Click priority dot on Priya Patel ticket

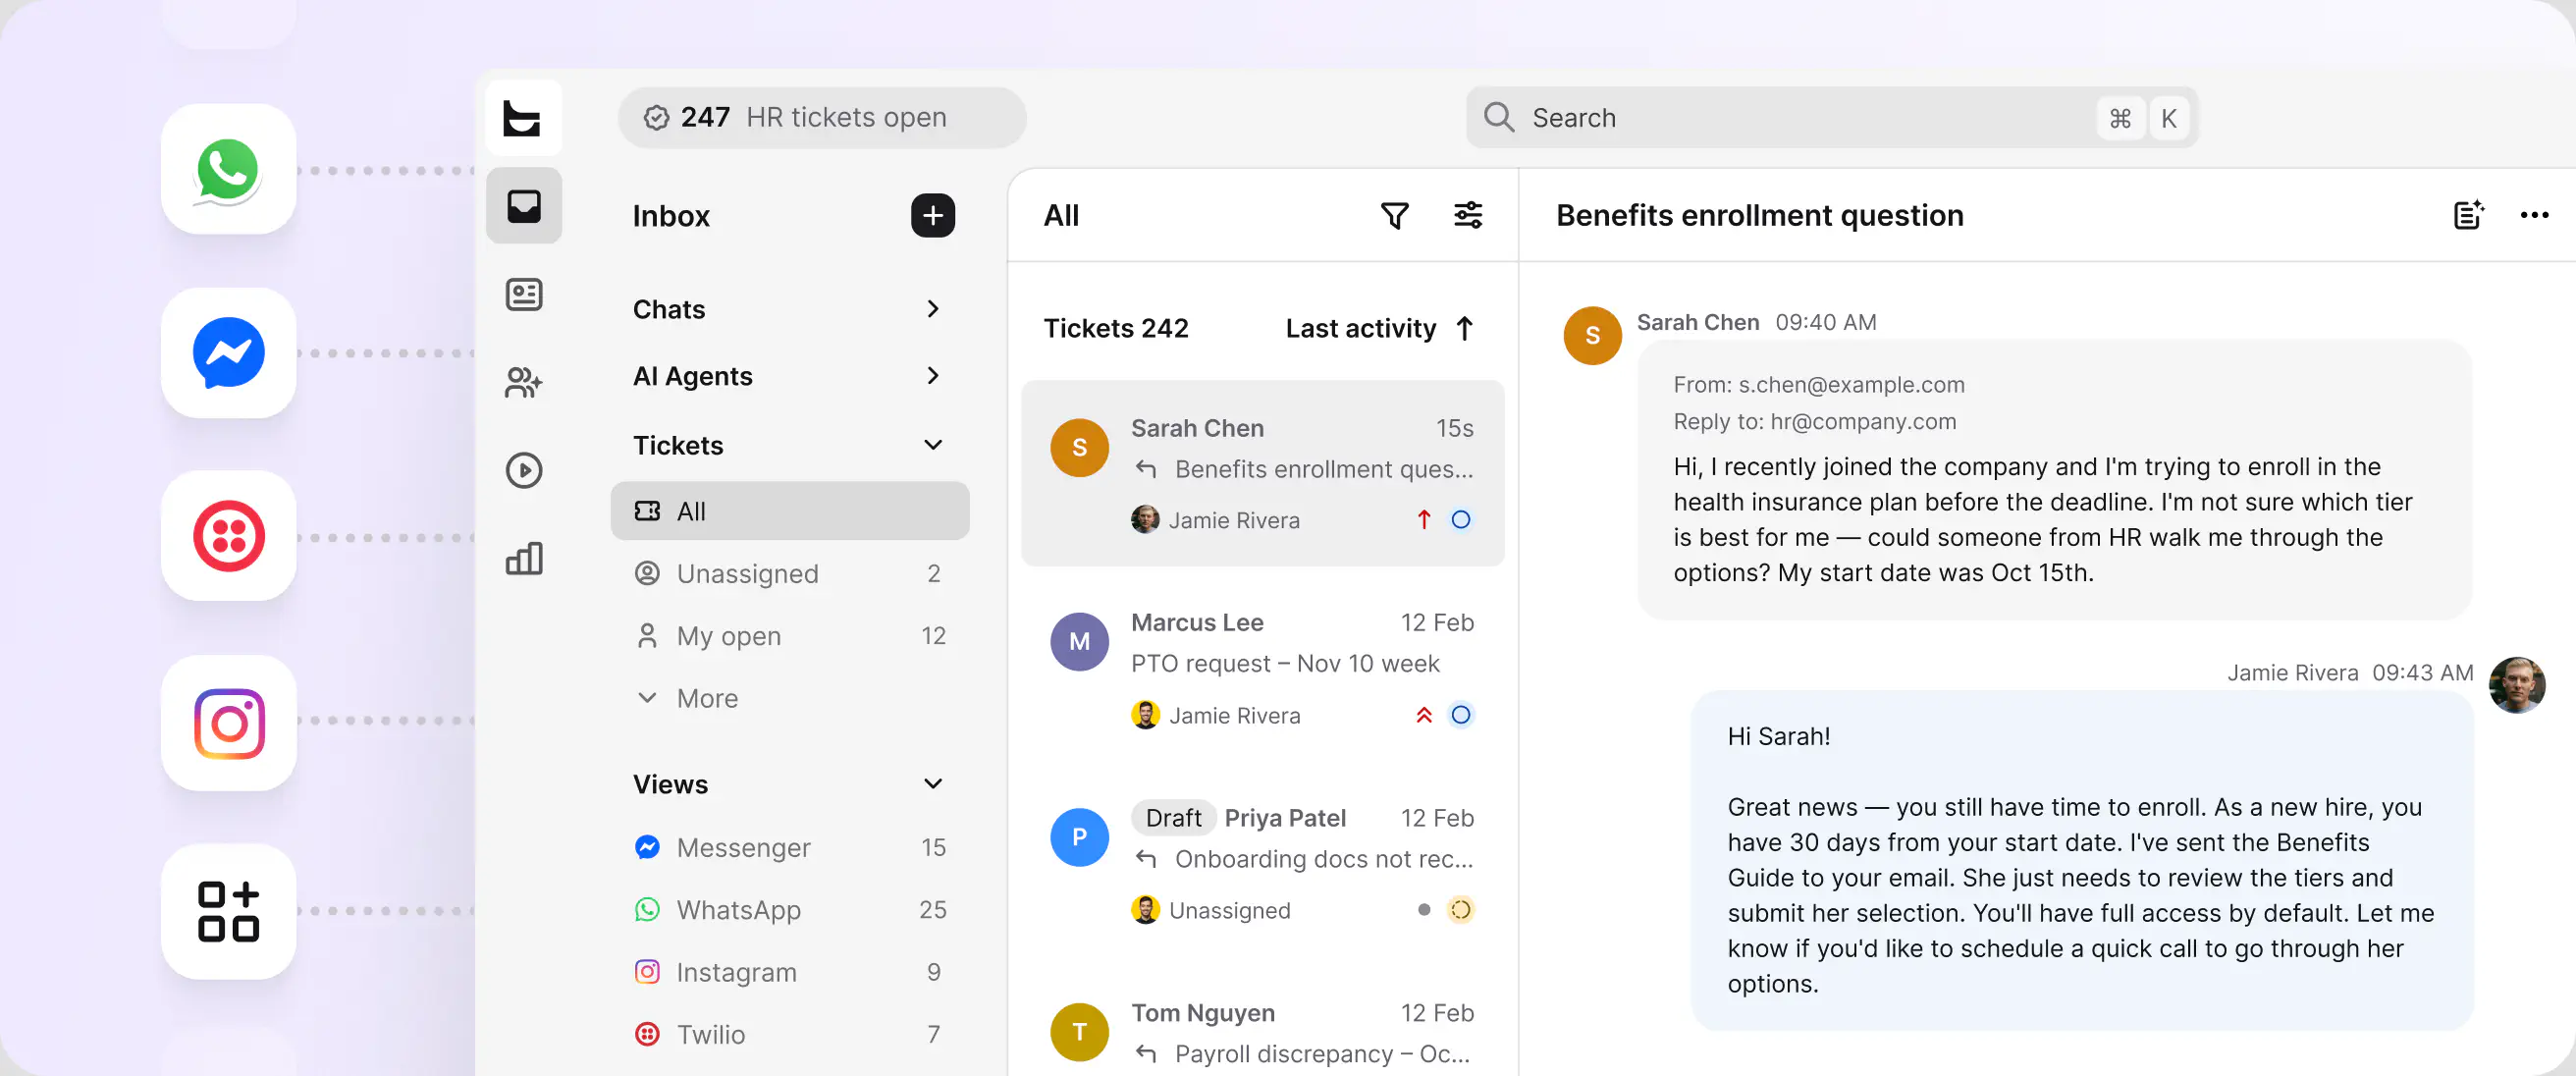(1423, 910)
